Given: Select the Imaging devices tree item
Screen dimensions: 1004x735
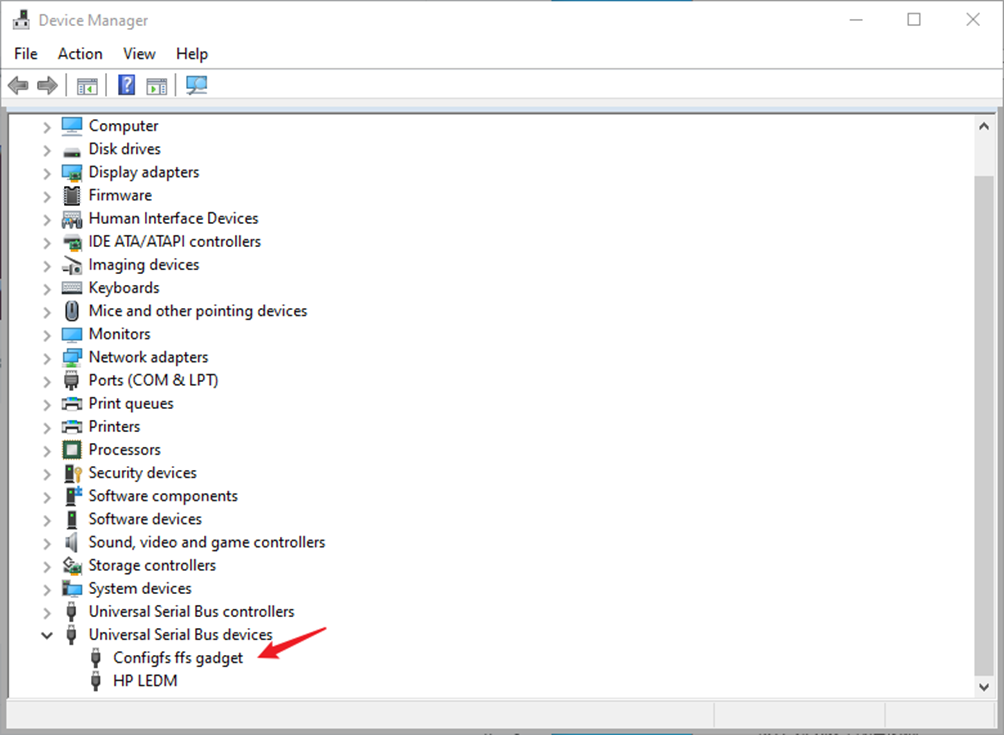Looking at the screenshot, I should (143, 265).
